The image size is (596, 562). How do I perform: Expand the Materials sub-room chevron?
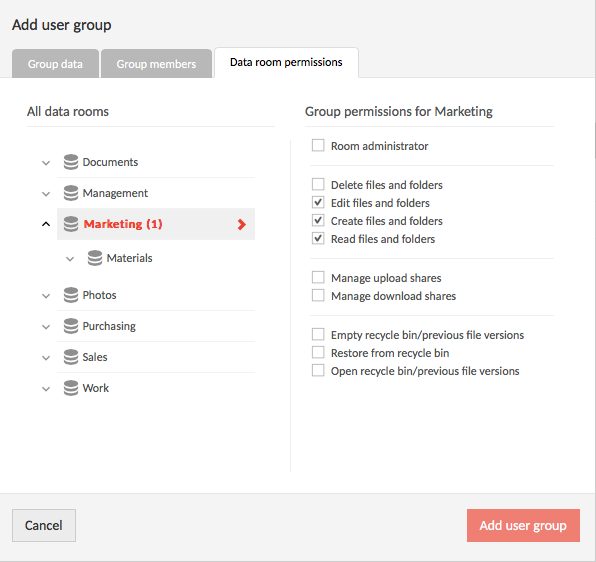(70, 259)
